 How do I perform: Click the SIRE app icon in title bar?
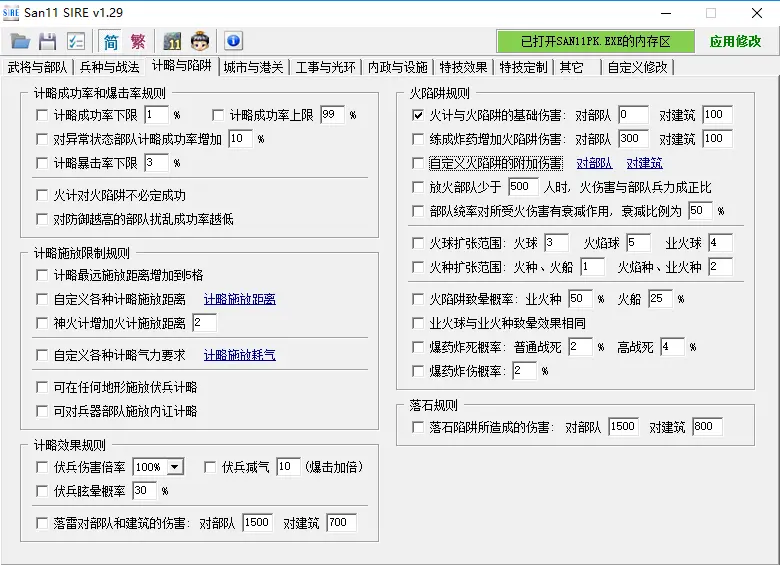point(10,12)
